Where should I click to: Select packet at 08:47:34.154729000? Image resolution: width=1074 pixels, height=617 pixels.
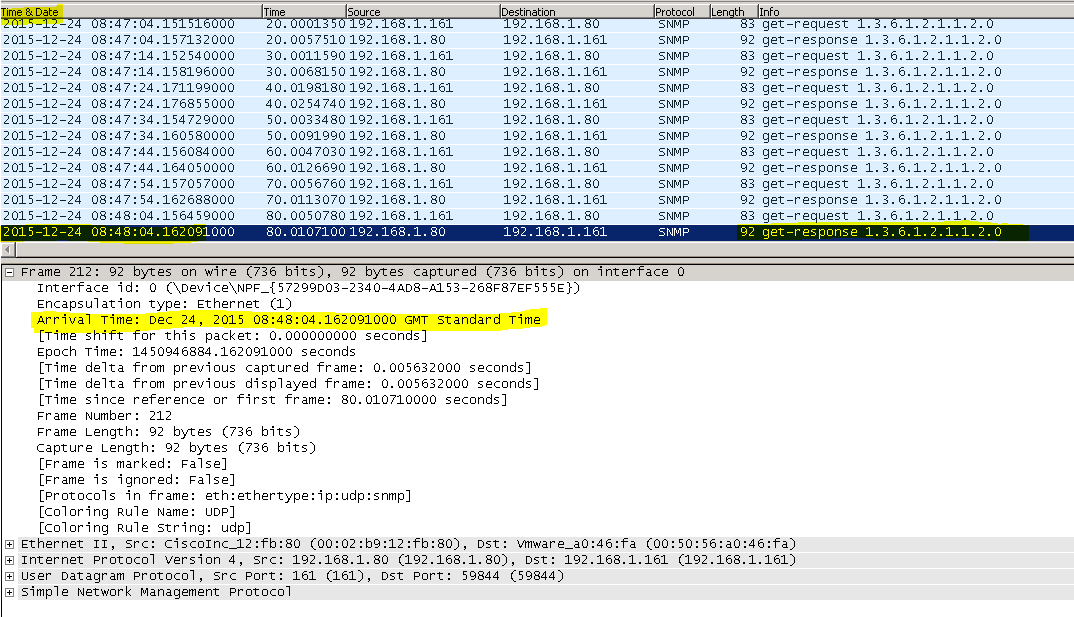click(x=537, y=120)
